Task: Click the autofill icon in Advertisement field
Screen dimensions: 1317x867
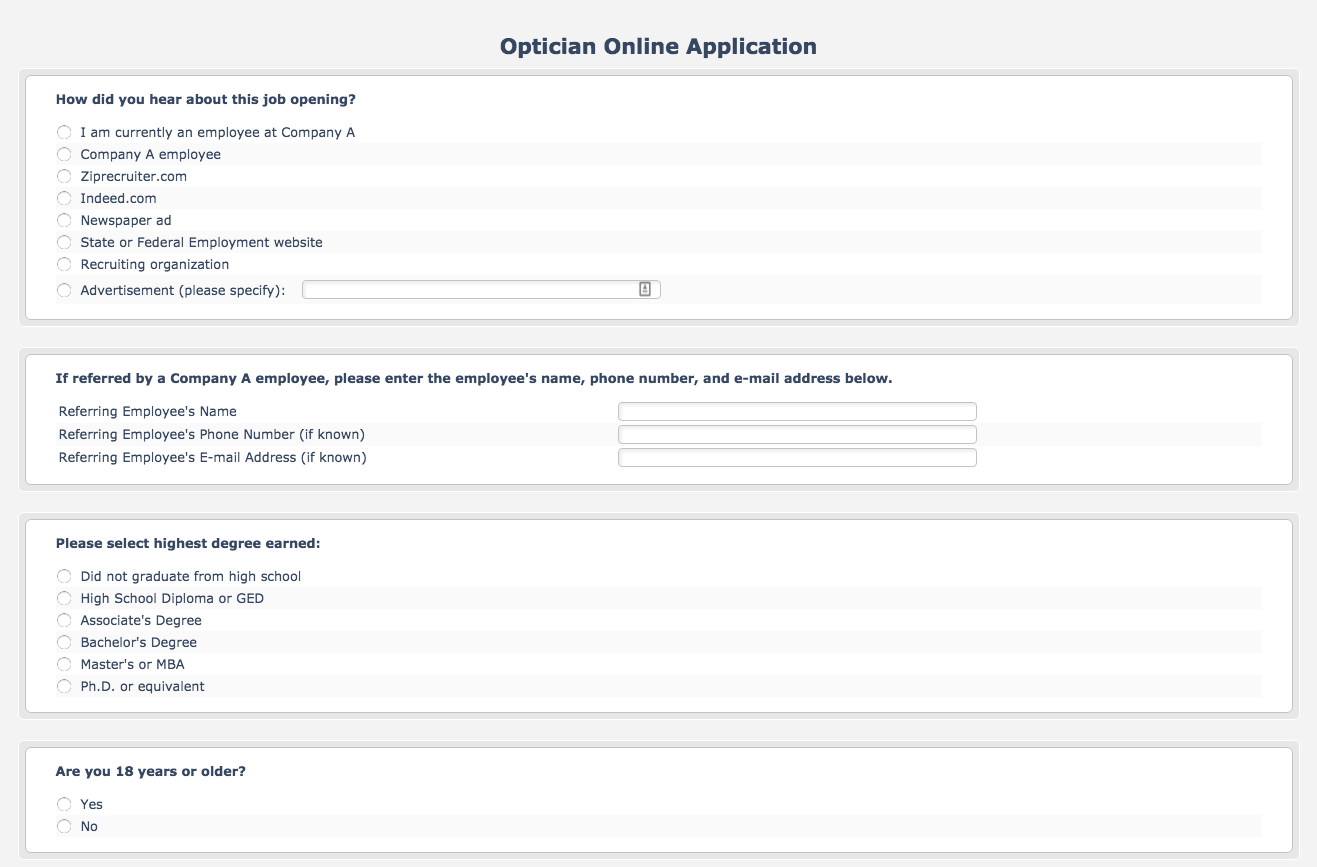Action: [645, 289]
